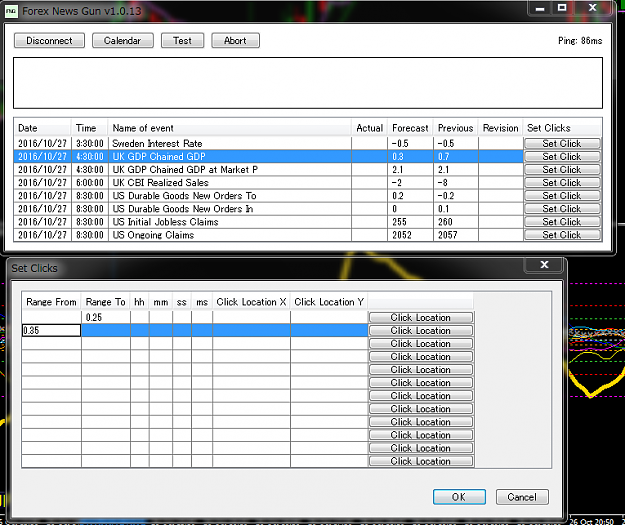Select the US Initial Jobless Claims row
This screenshot has width=625, height=525.
pos(268,222)
